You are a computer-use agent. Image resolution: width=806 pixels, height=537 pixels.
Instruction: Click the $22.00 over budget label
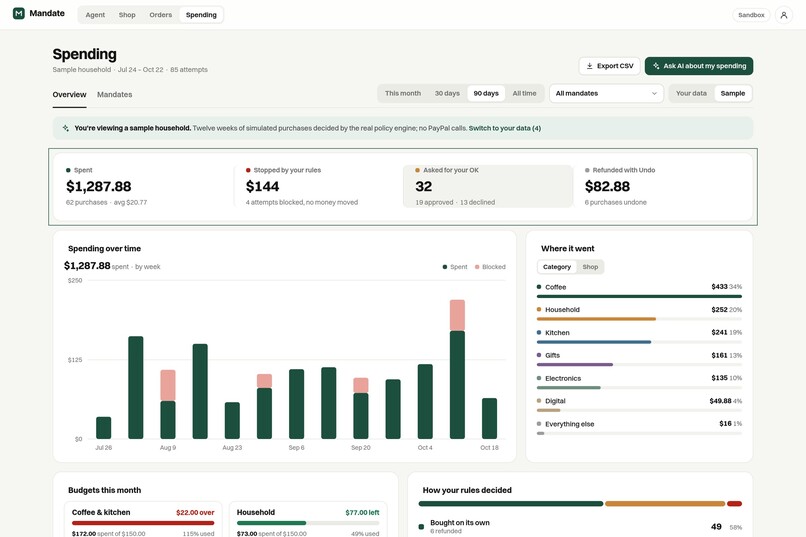click(195, 512)
